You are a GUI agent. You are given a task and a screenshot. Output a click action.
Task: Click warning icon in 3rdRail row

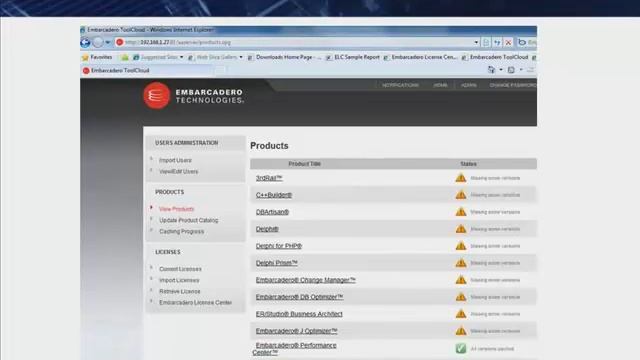click(461, 178)
